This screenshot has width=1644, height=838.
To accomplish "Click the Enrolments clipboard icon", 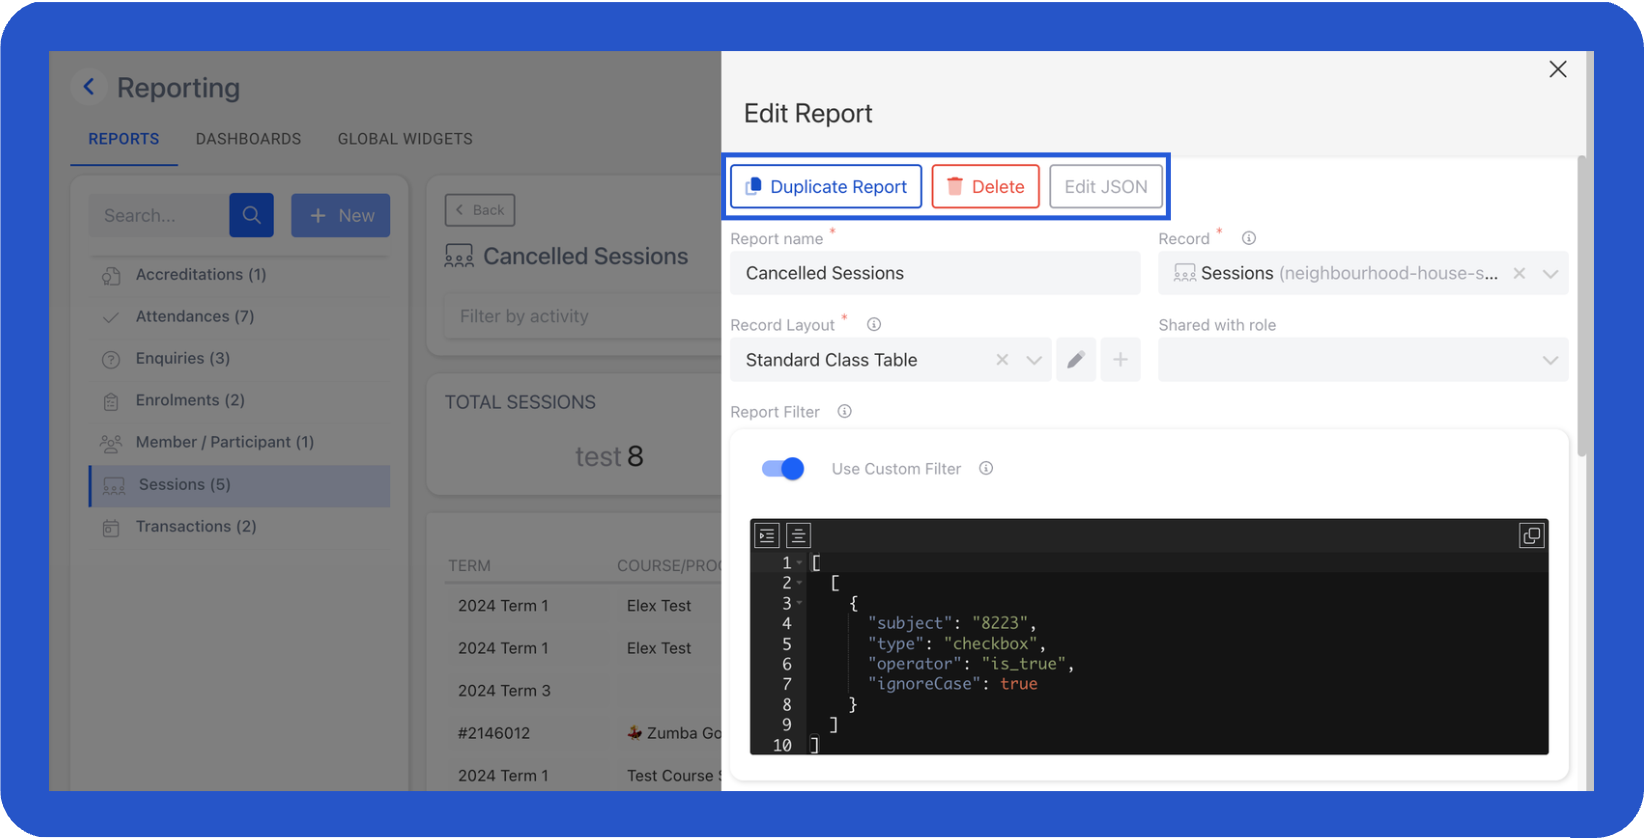I will tap(111, 401).
